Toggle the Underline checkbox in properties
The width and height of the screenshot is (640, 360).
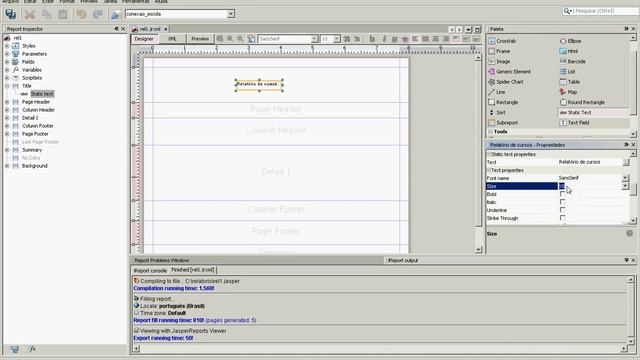coord(562,210)
